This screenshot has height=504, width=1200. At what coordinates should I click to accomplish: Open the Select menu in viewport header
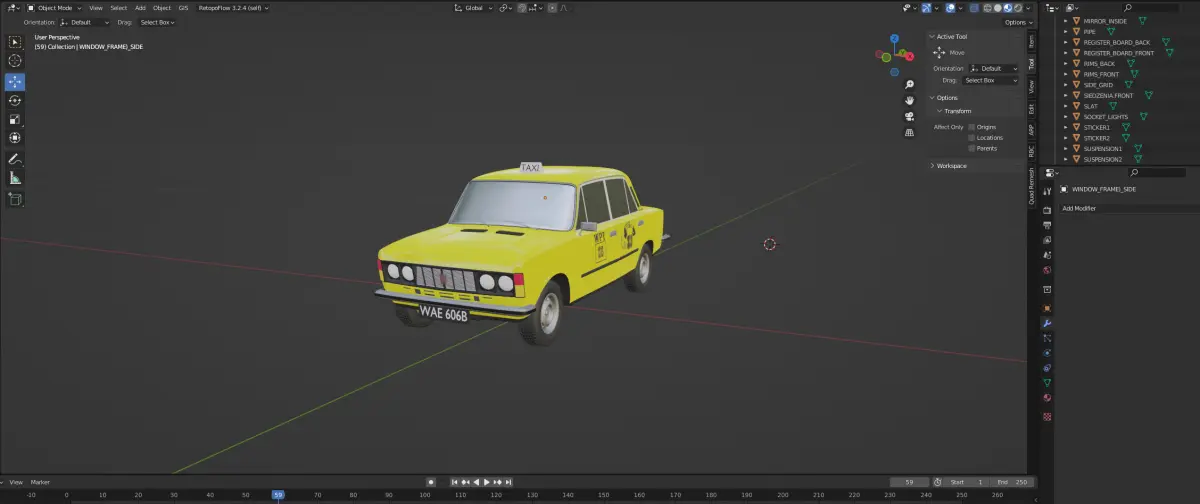click(x=118, y=7)
